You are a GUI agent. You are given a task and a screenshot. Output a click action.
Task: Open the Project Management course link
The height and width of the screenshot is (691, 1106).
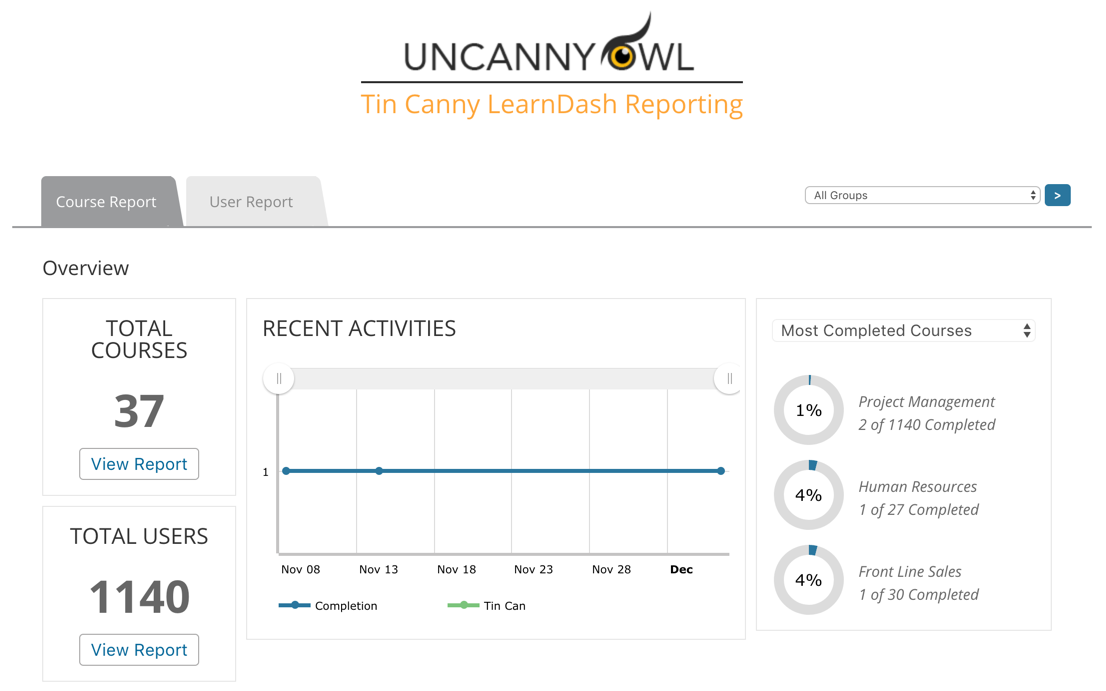pos(926,402)
